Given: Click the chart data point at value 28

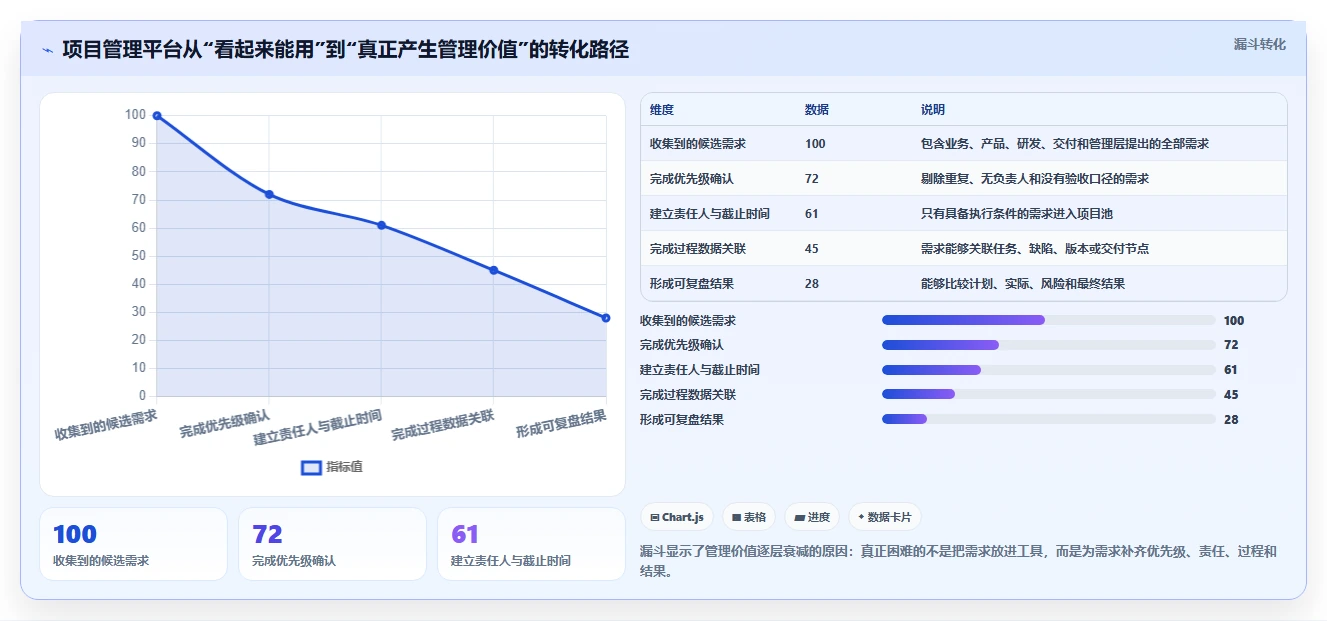Looking at the screenshot, I should (x=606, y=318).
